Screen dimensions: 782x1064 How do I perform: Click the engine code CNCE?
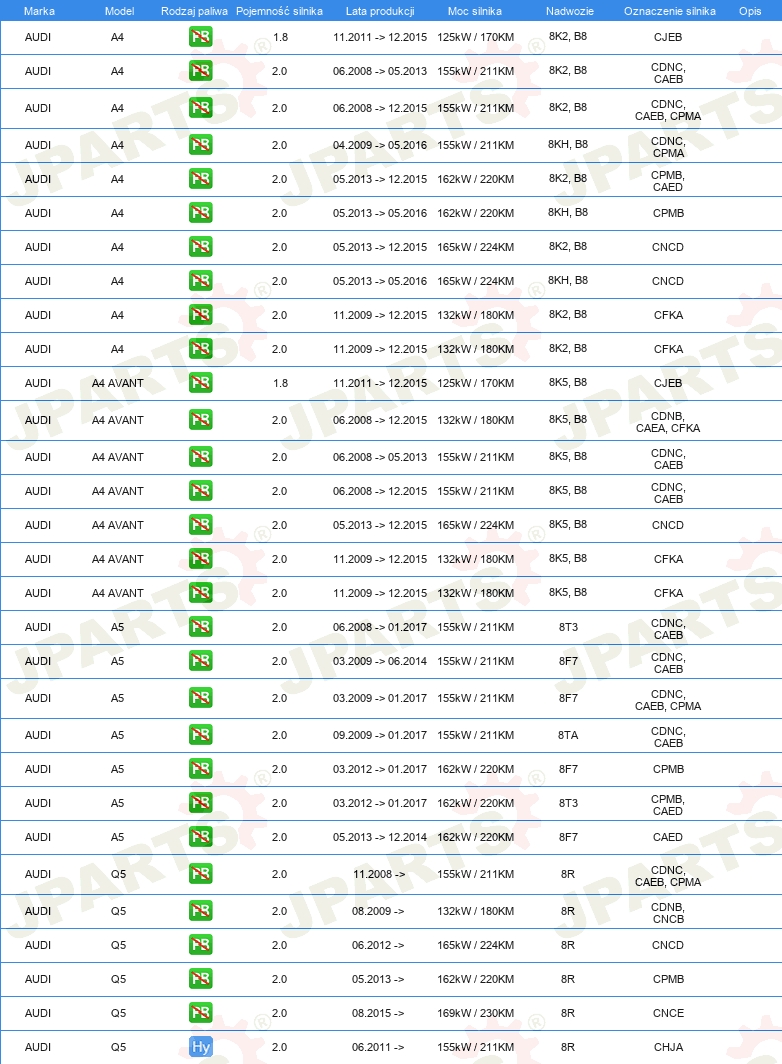point(668,1013)
